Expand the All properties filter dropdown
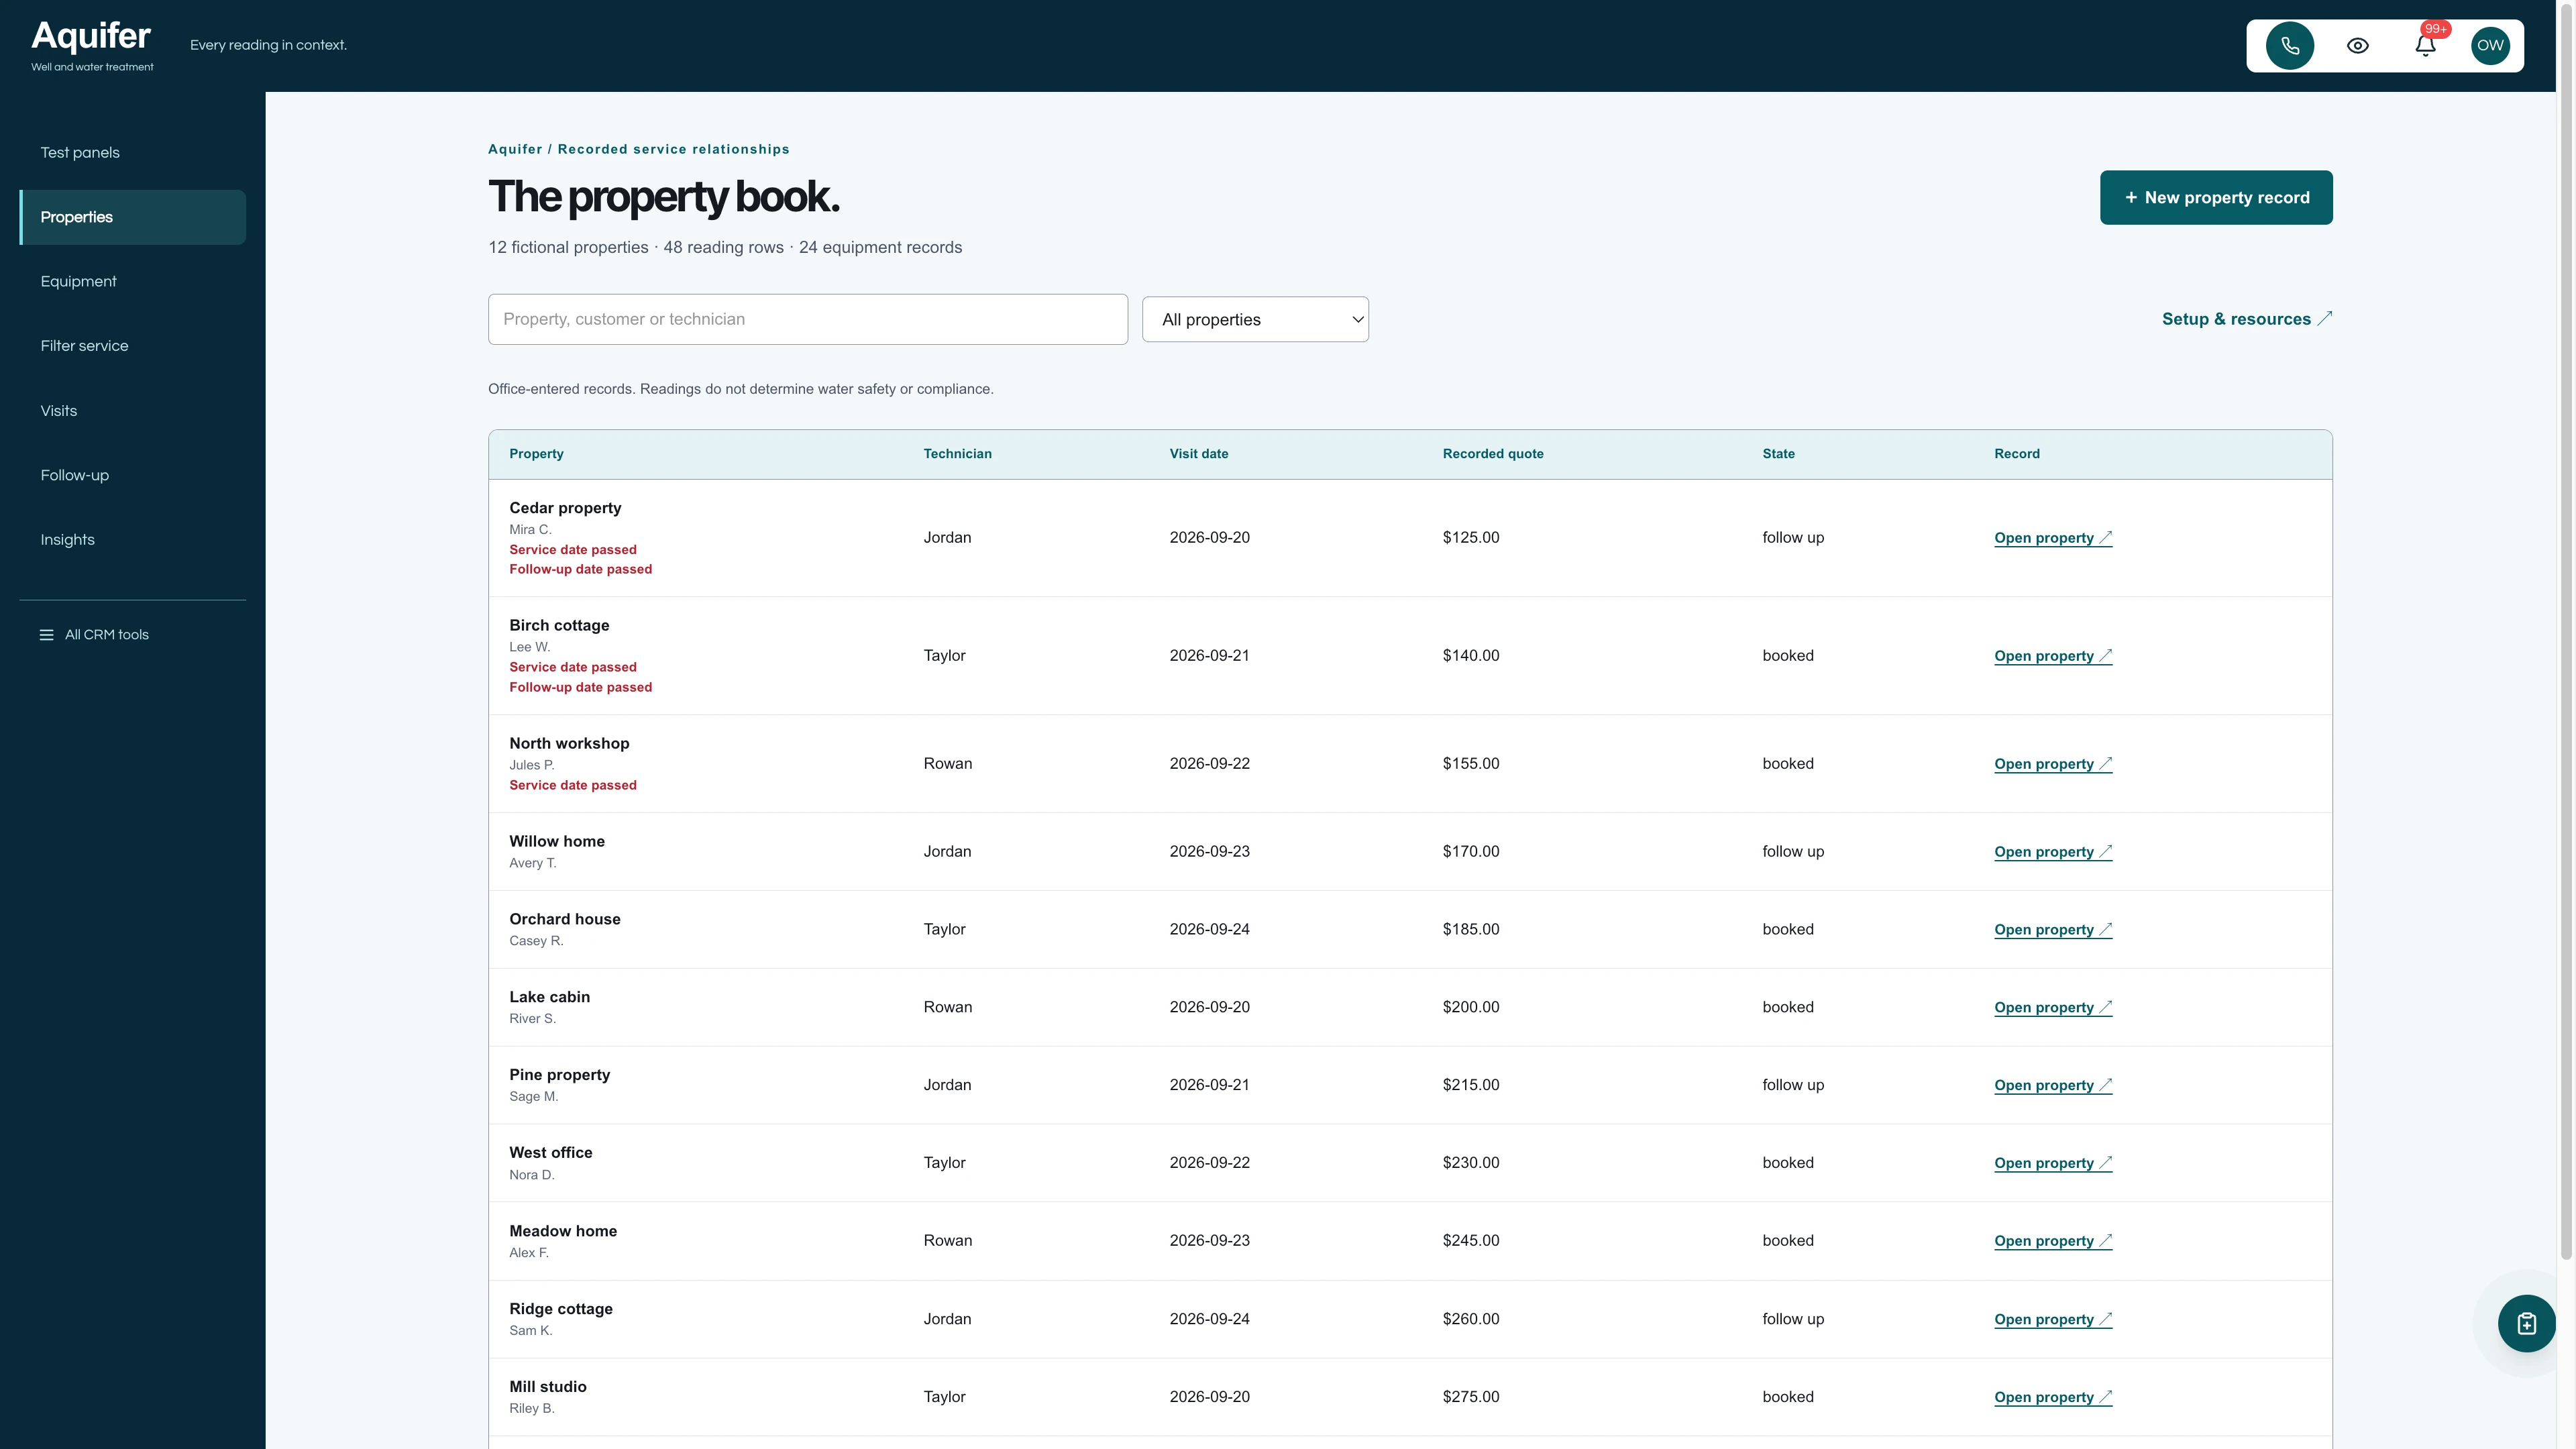Screen dimensions: 2576x1449 point(1255,320)
